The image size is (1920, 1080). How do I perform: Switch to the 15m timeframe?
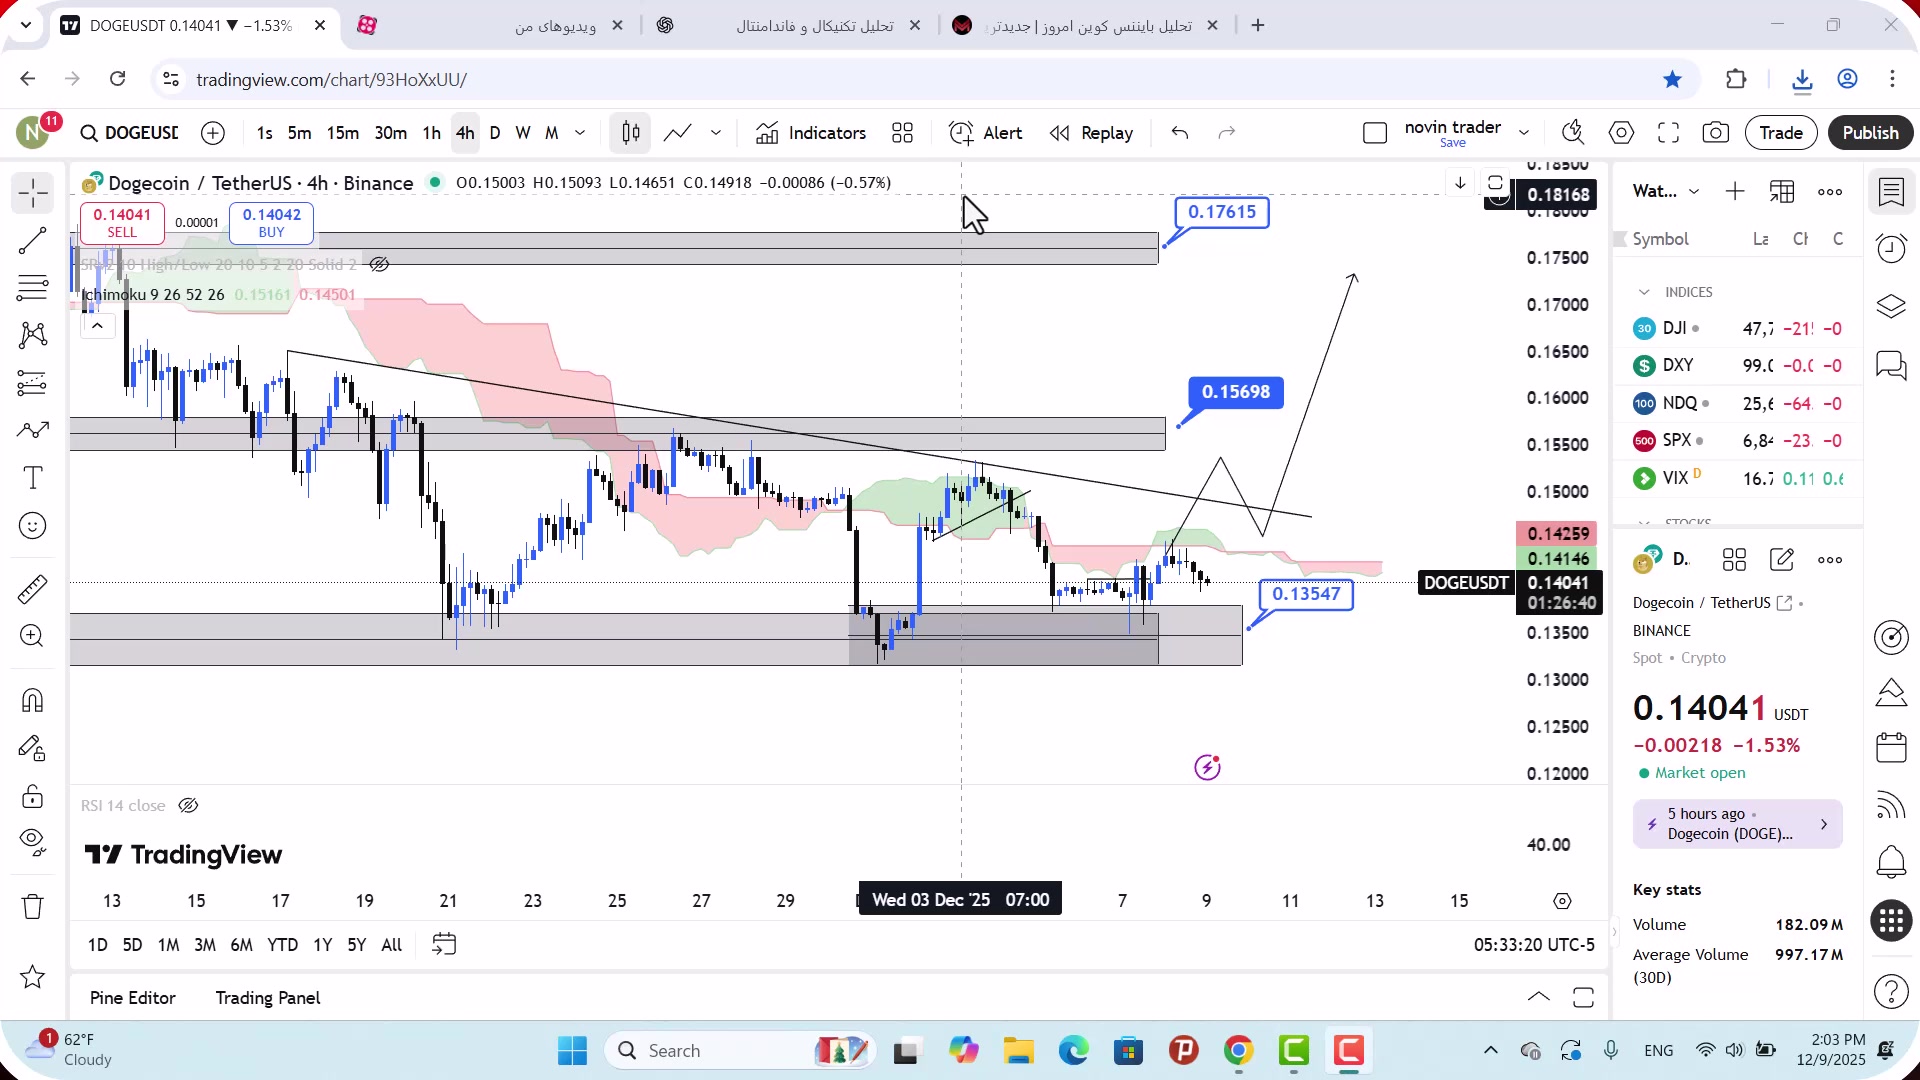pyautogui.click(x=342, y=133)
